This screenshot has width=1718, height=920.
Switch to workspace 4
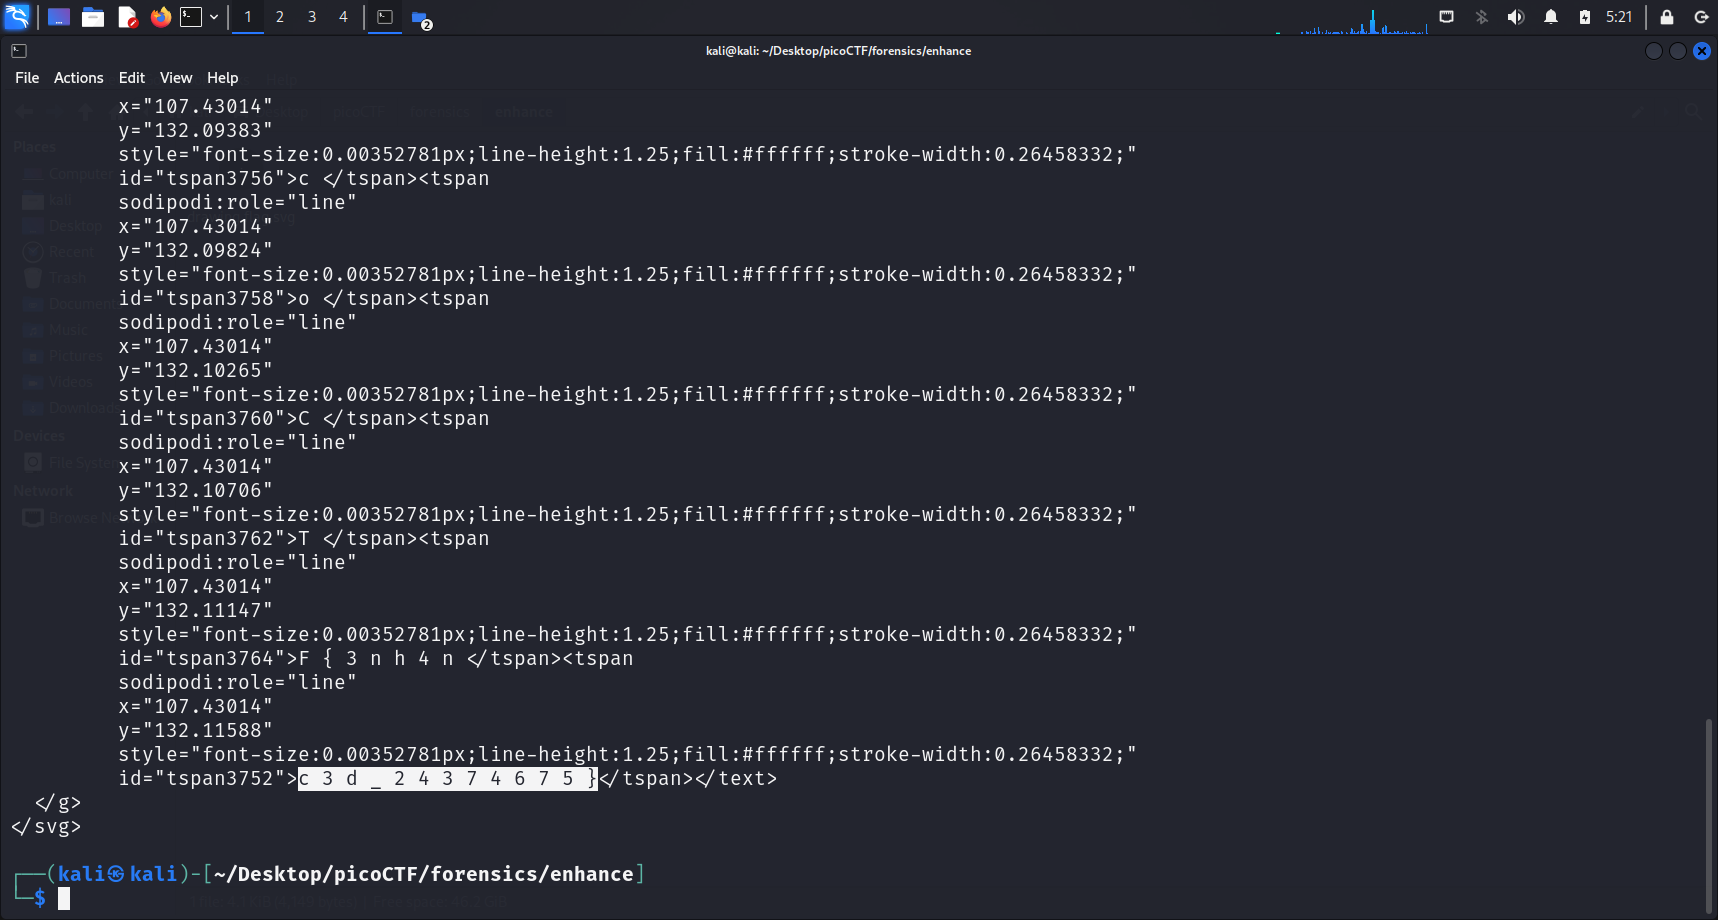point(343,17)
